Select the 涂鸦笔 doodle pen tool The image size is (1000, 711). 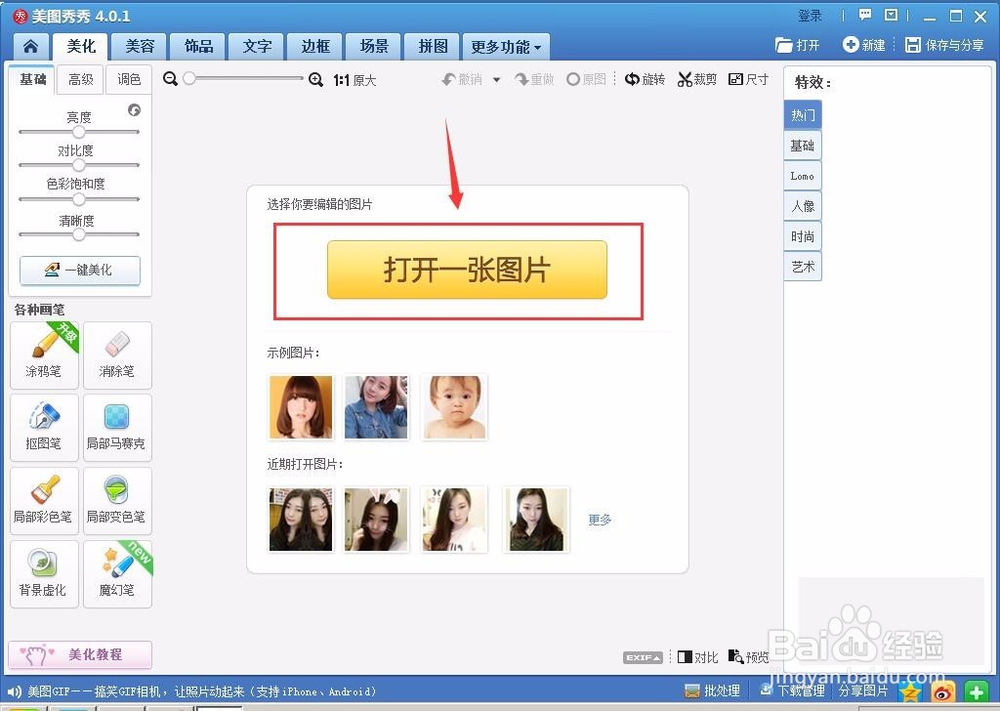tap(44, 355)
